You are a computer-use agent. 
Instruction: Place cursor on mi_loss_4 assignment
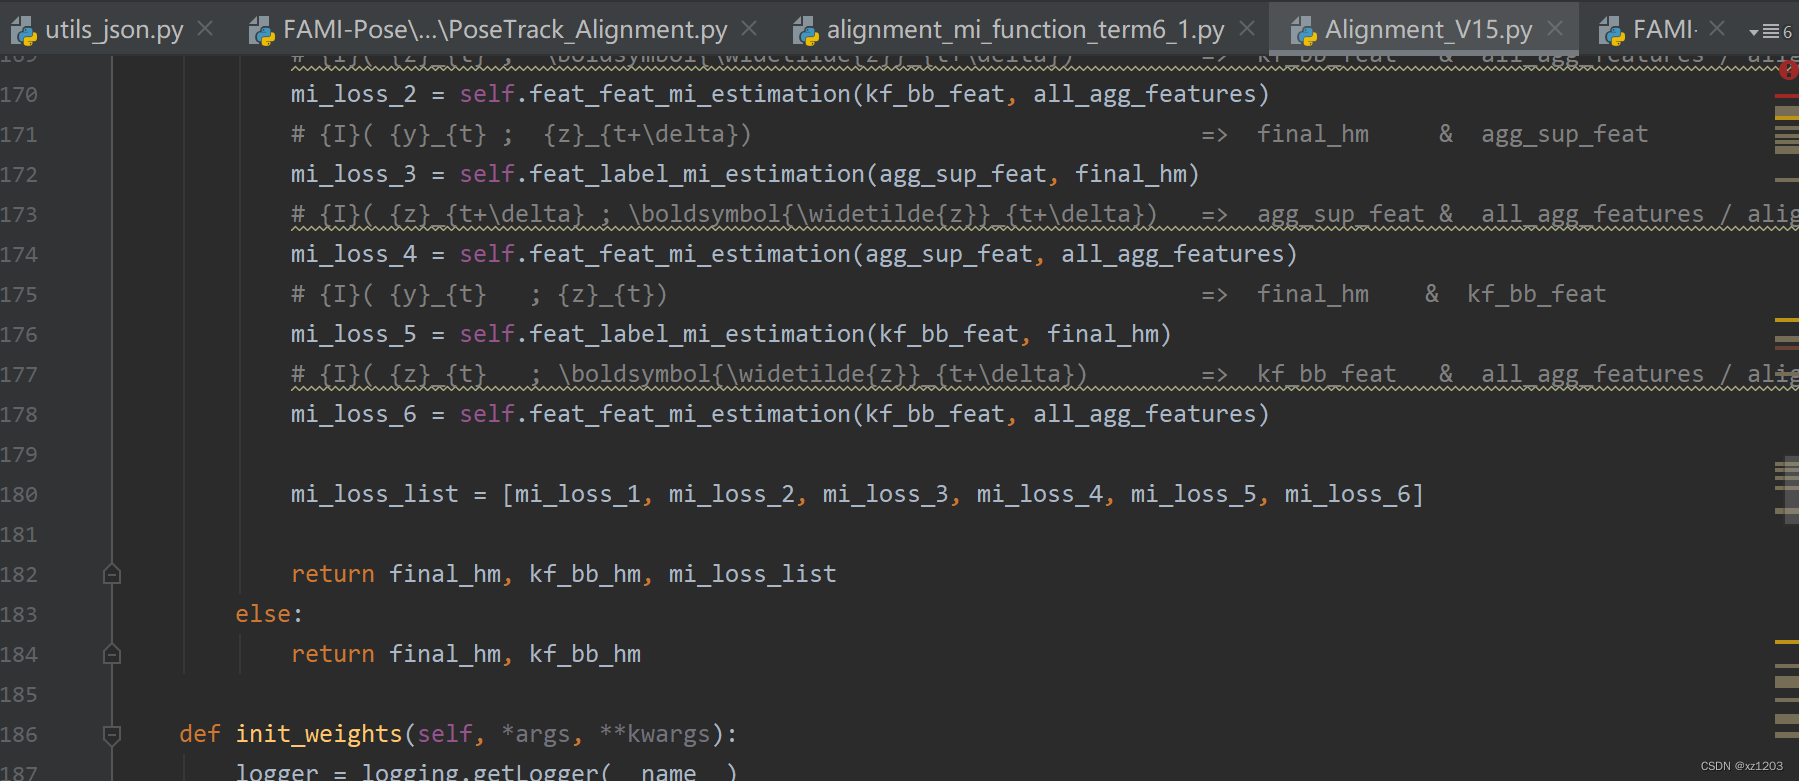tap(354, 254)
